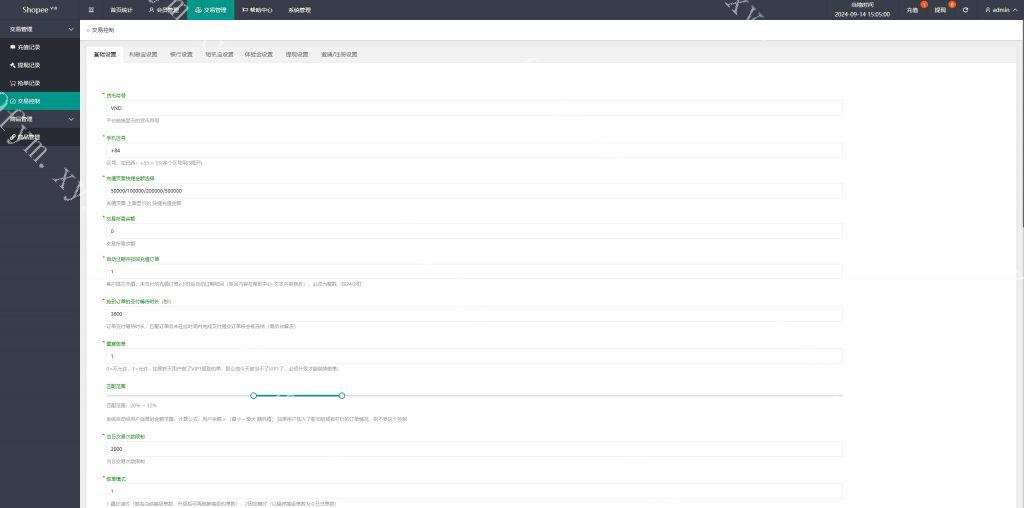Click the currency field containing VND
Viewport: 1024px width, 508px height.
tap(474, 108)
